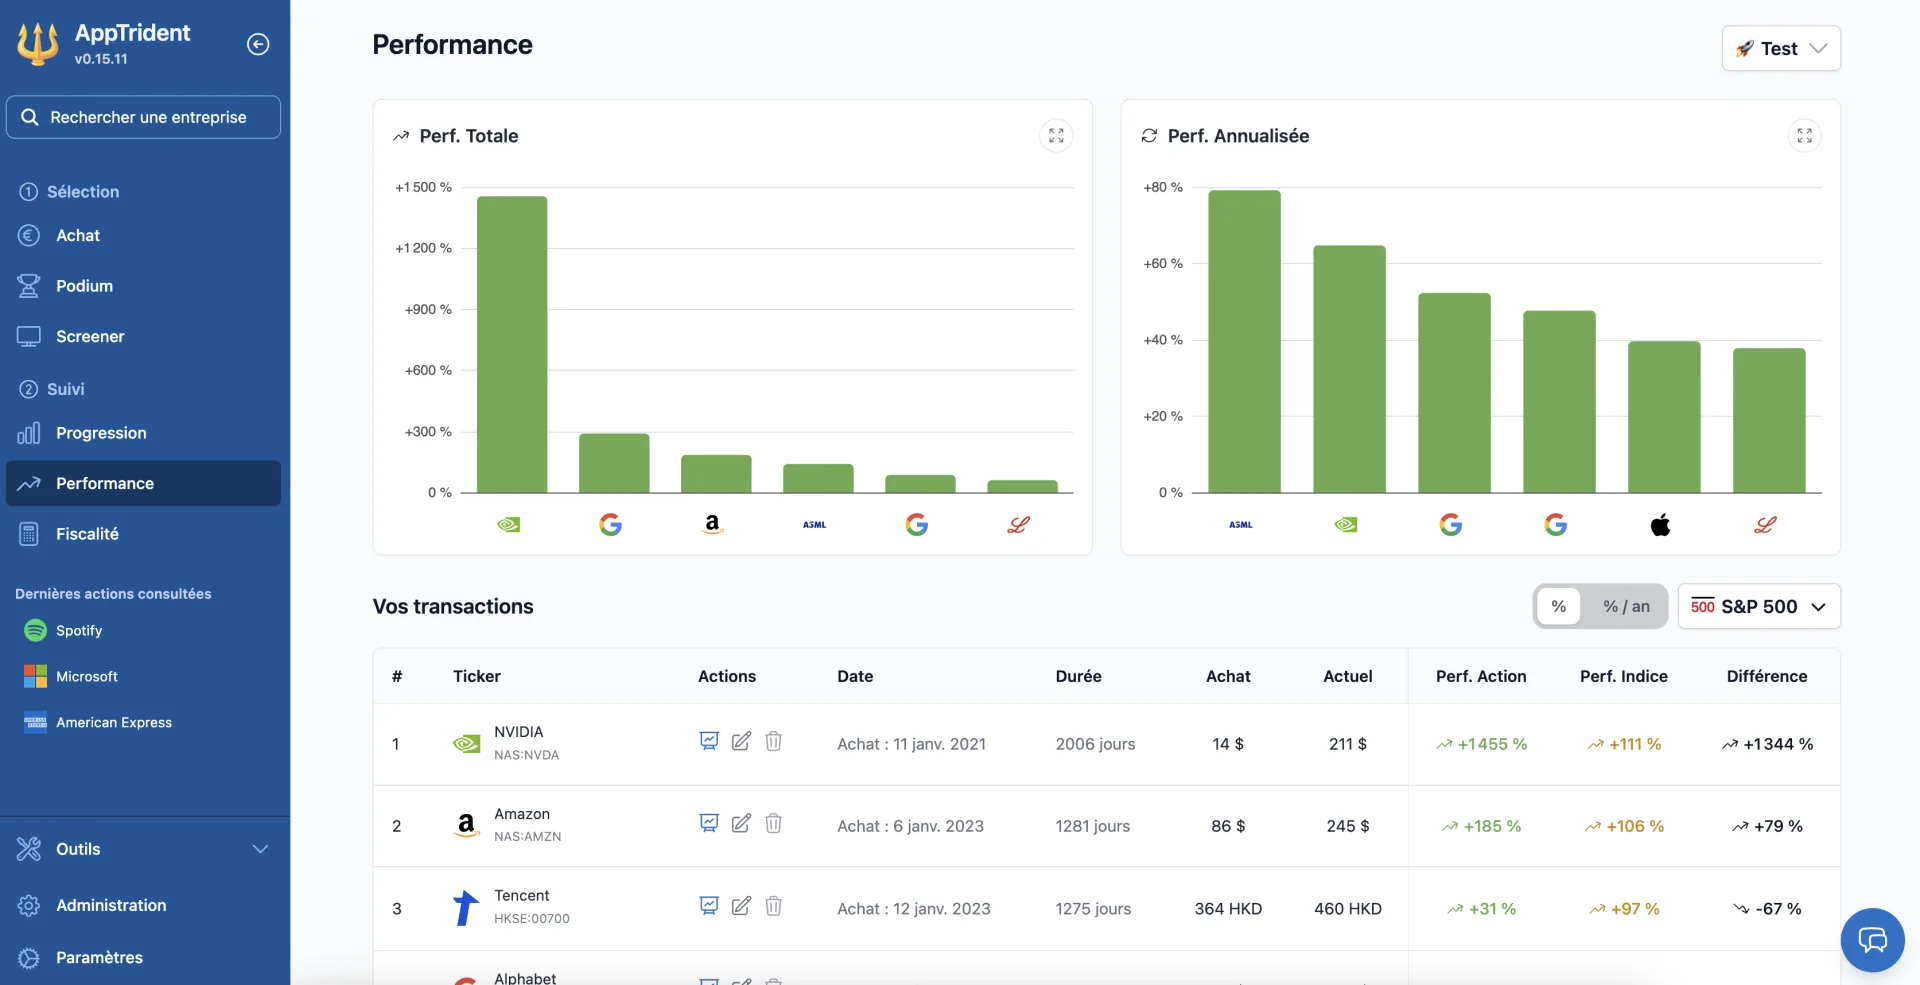Switch transactions to % total mode

(x=1558, y=606)
